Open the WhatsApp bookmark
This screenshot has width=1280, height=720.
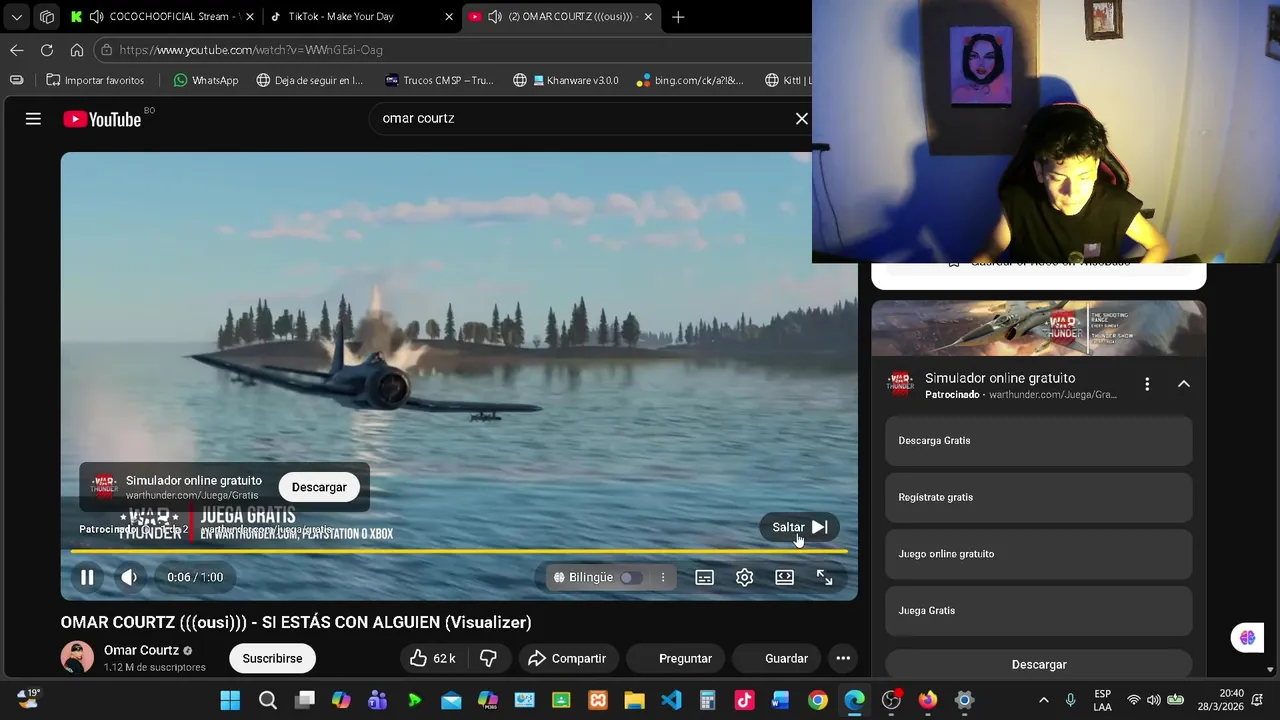(206, 80)
